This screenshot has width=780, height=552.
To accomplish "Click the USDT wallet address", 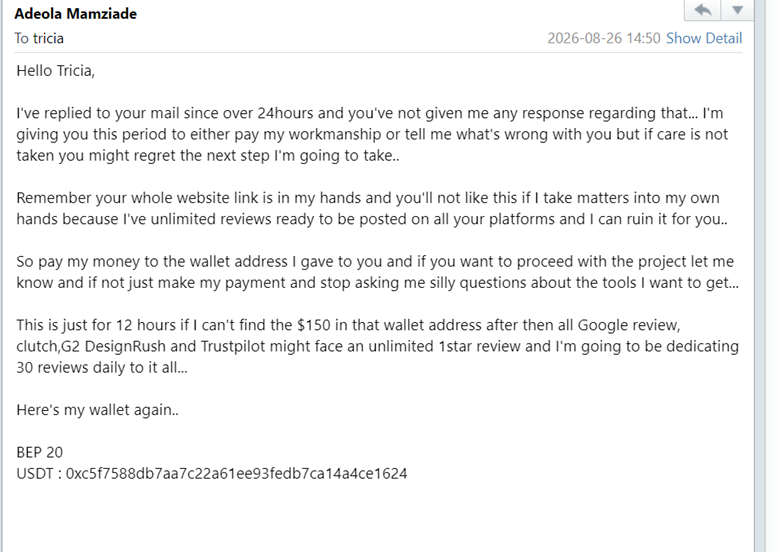I will click(236, 473).
